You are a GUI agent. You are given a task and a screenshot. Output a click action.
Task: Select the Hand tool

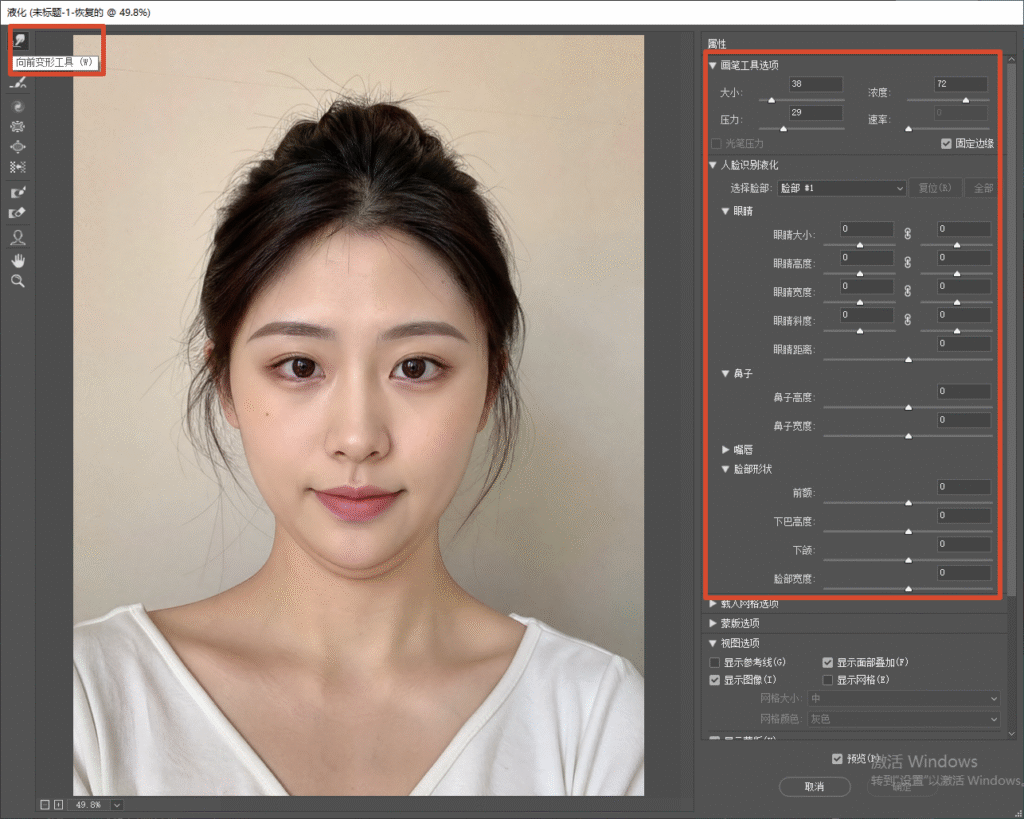[18, 261]
